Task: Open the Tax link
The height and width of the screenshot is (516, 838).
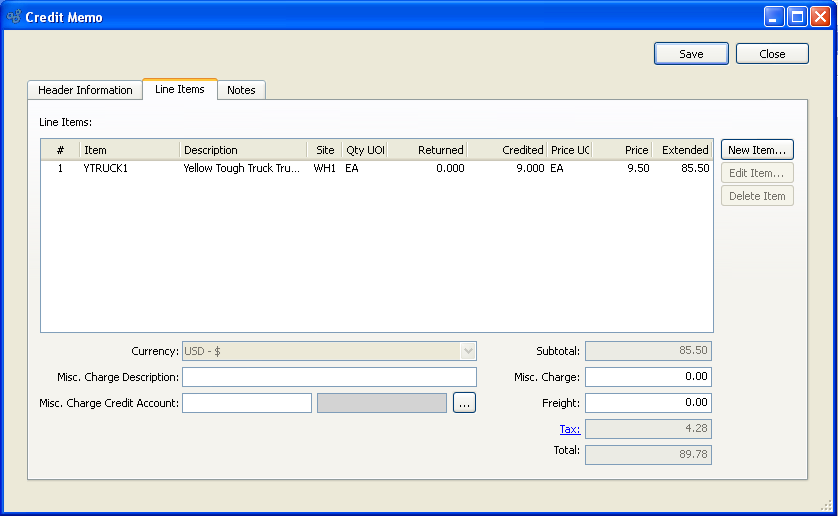Action: [x=569, y=429]
